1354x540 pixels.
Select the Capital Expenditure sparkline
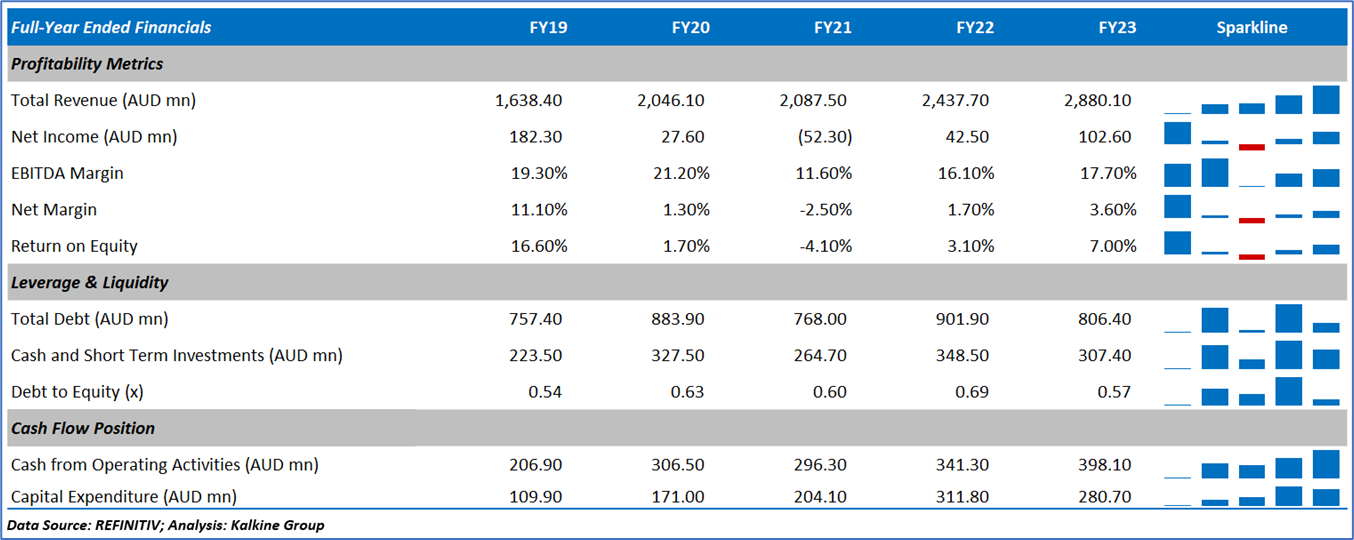click(x=1252, y=496)
